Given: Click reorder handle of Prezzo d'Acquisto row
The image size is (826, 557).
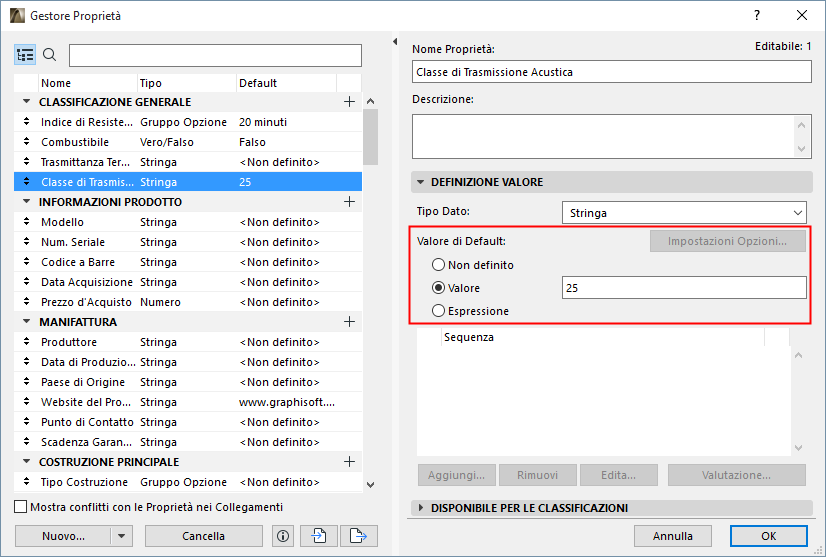Looking at the screenshot, I should point(26,302).
